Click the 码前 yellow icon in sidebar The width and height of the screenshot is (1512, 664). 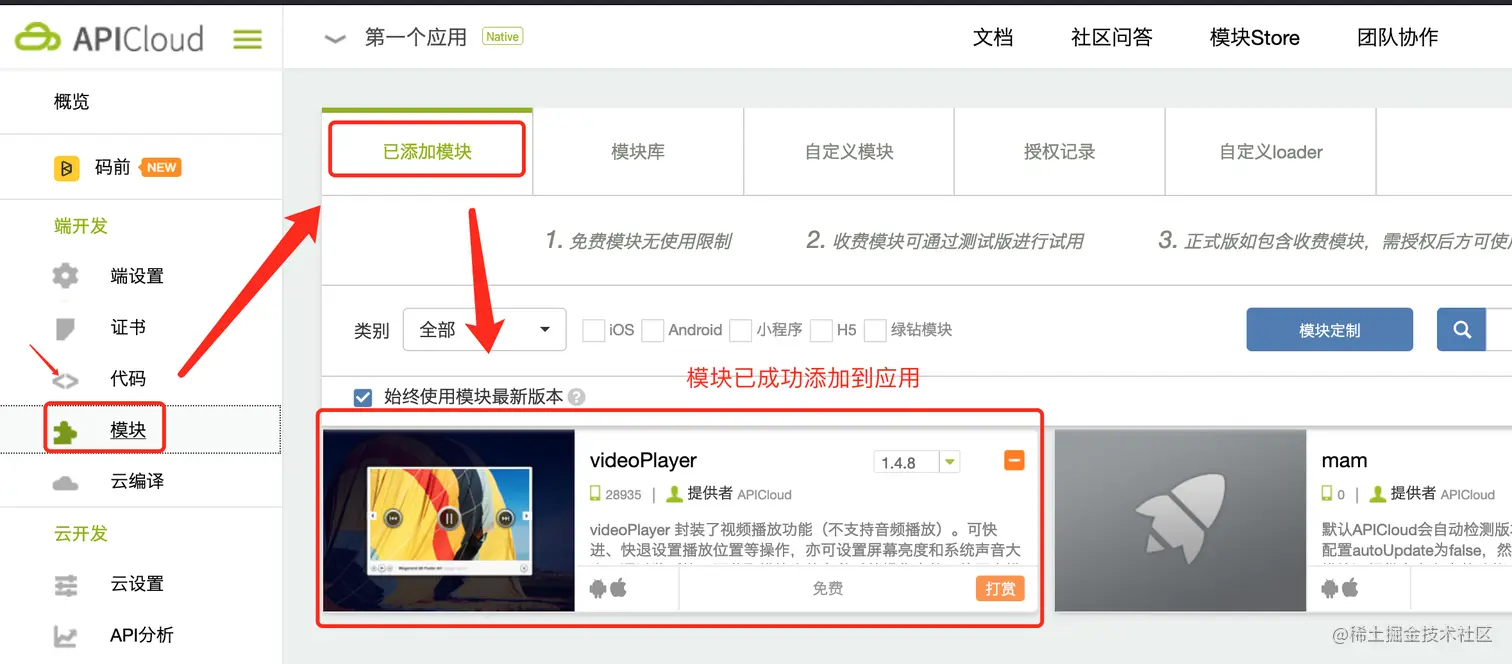click(66, 168)
